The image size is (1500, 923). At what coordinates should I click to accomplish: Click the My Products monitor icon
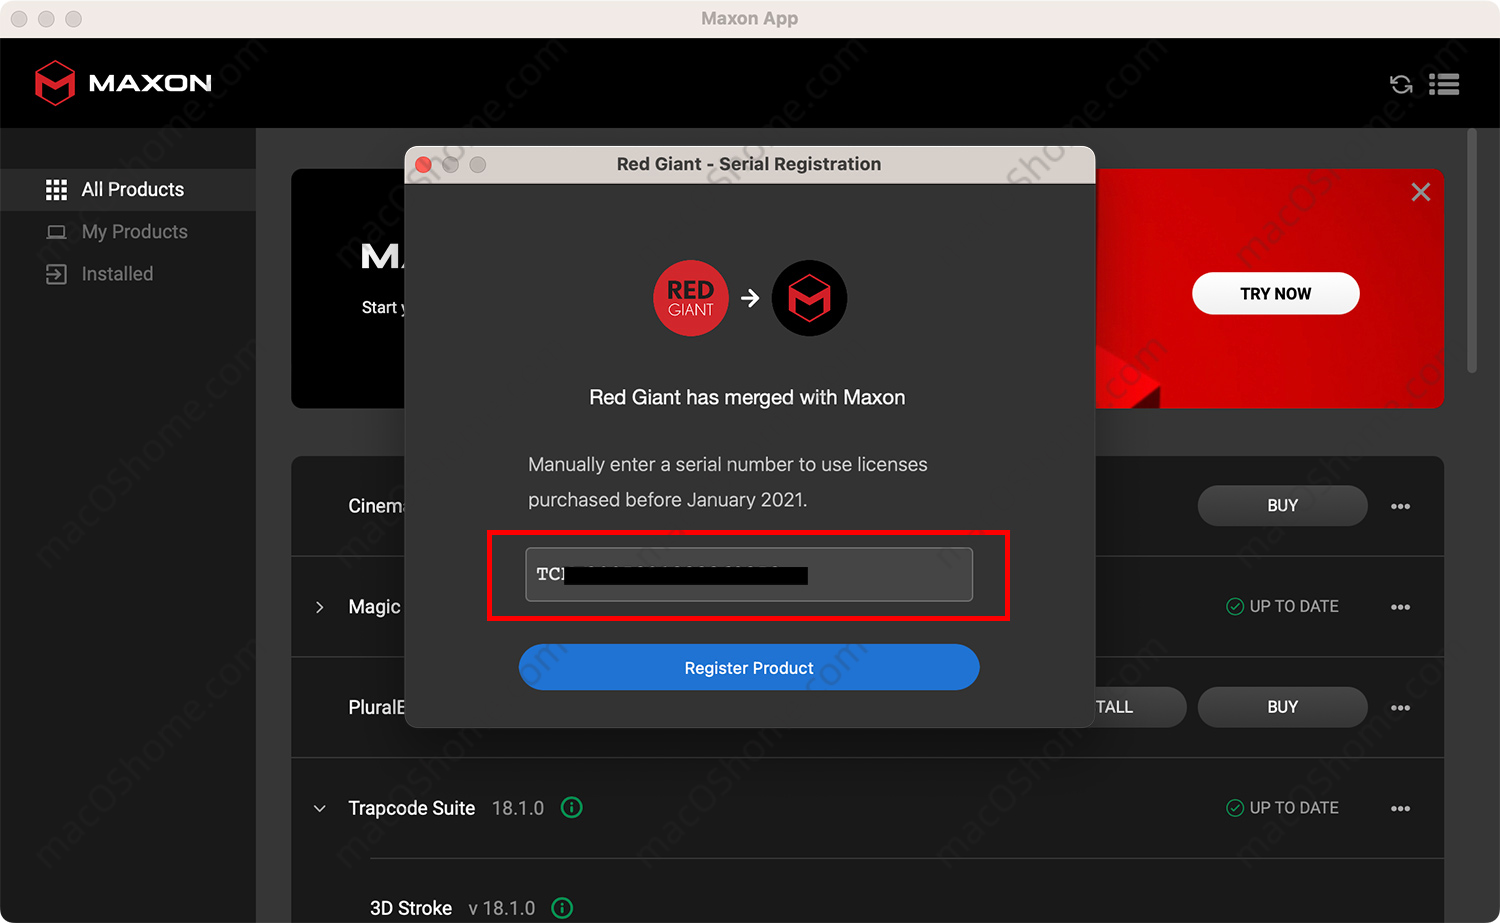pyautogui.click(x=58, y=231)
